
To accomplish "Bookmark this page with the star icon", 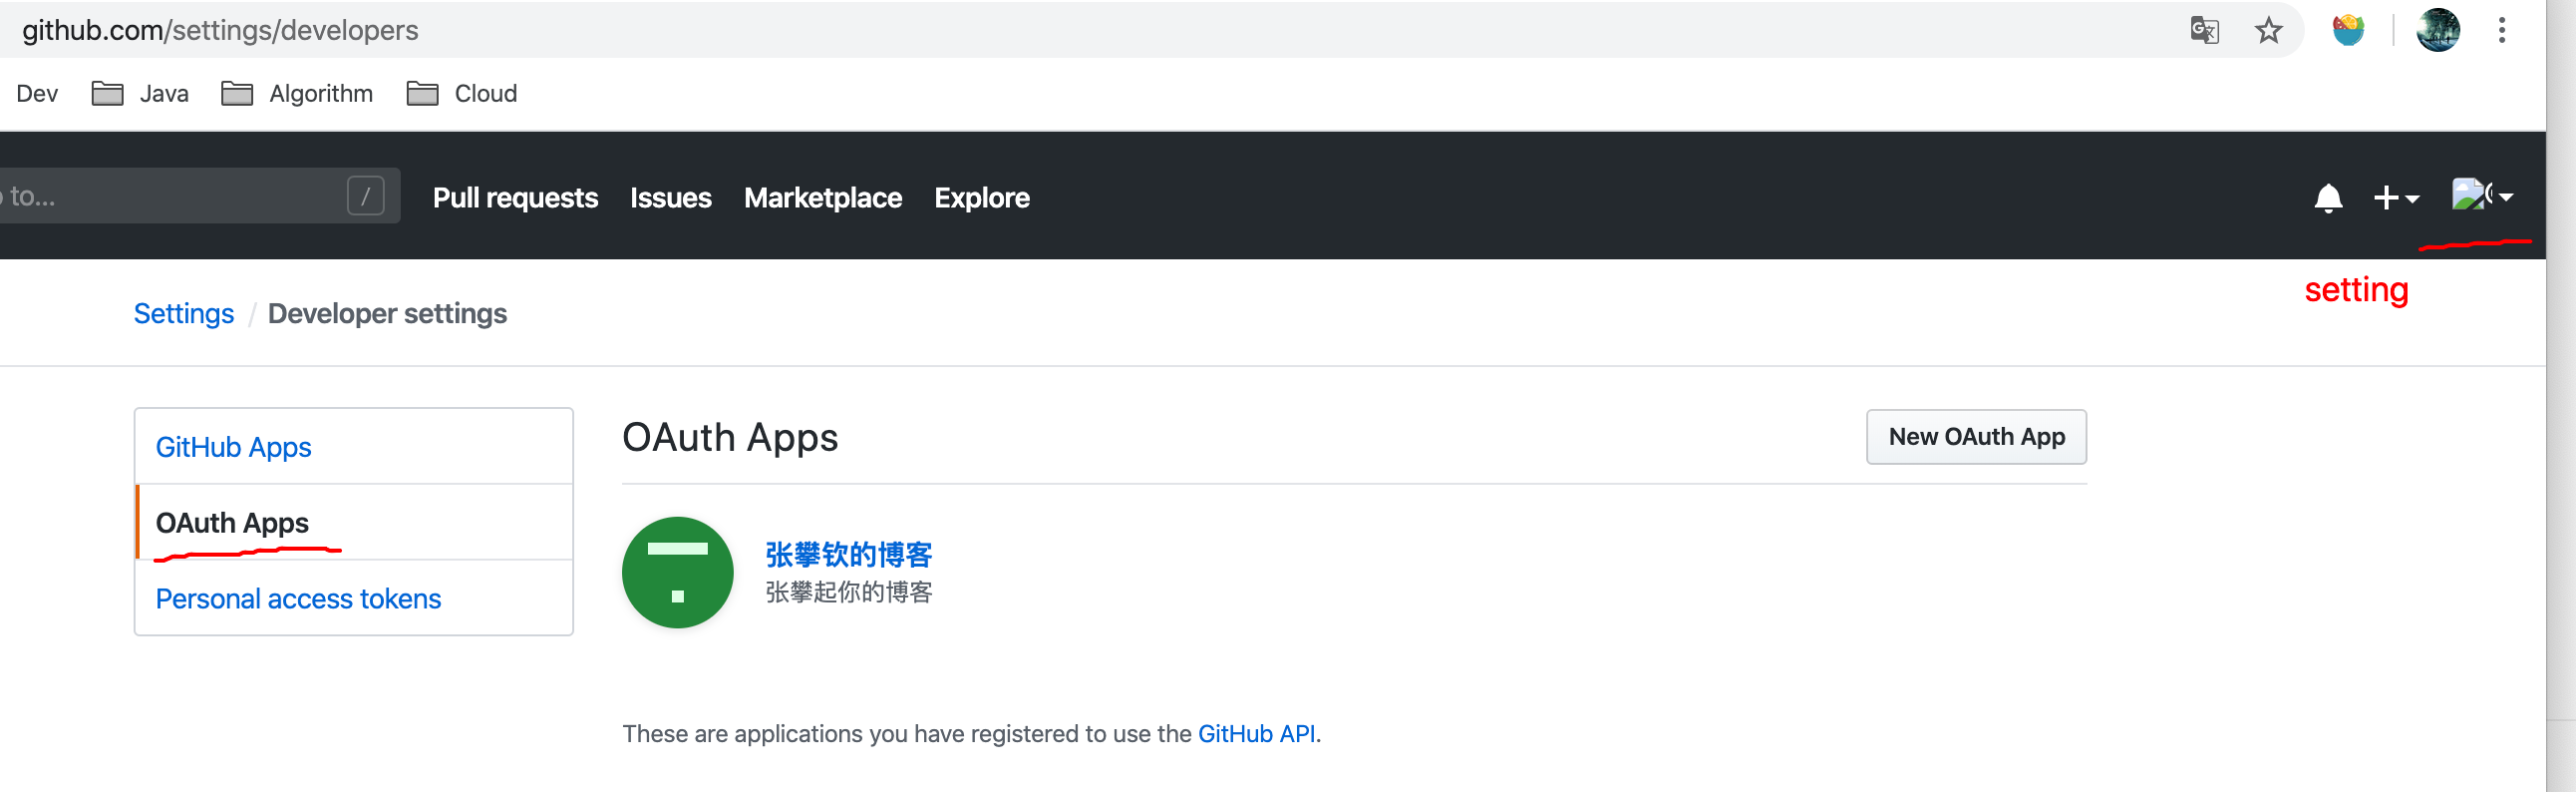I will click(2268, 31).
